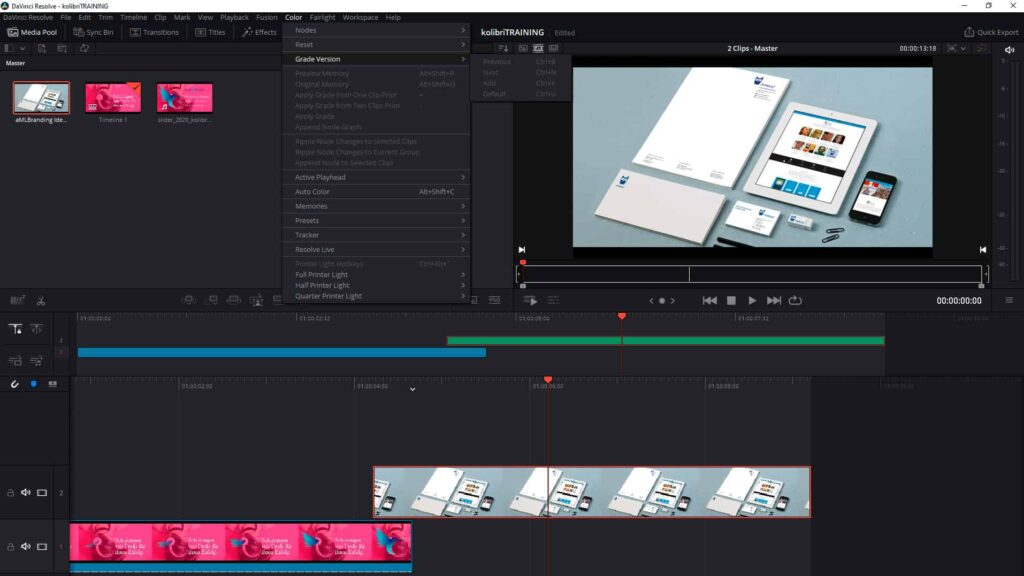Viewport: 1024px width, 576px height.
Task: Go to the previous marker with left arrow
Action: pos(651,300)
